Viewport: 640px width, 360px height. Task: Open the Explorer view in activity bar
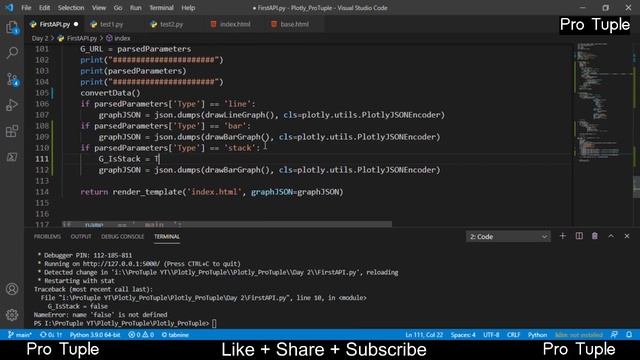coord(12,27)
